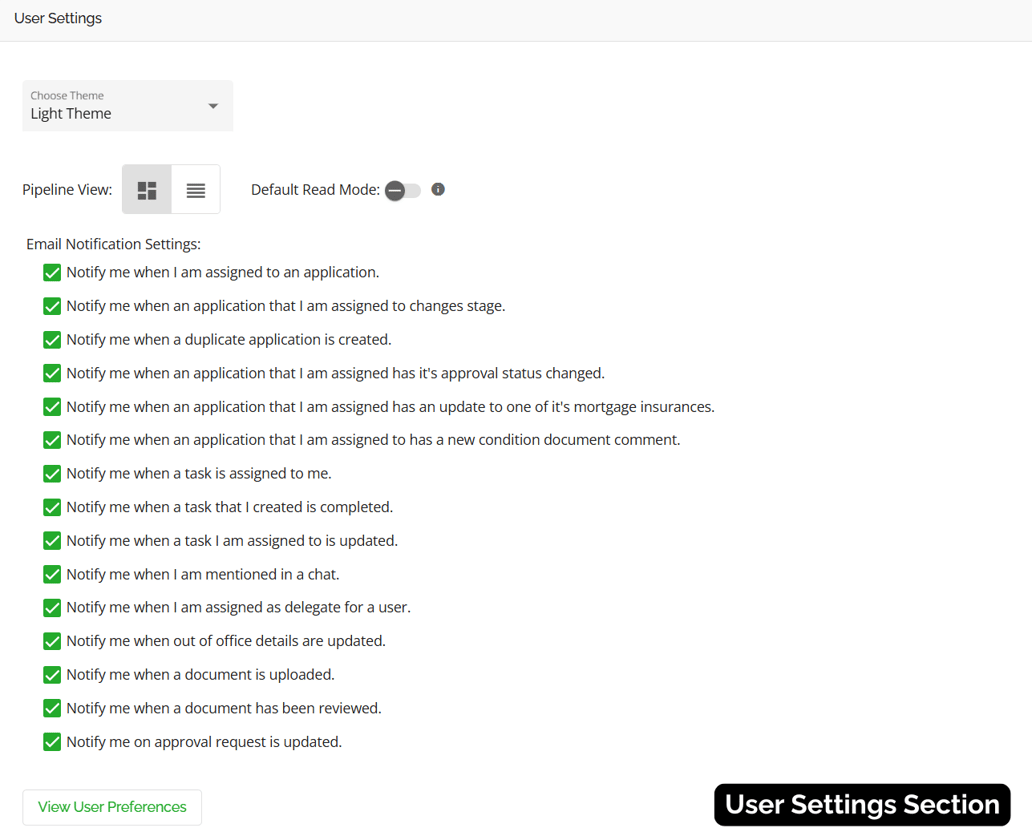The height and width of the screenshot is (840, 1032).
Task: Toggle the Default Read Mode switch
Action: 403,190
